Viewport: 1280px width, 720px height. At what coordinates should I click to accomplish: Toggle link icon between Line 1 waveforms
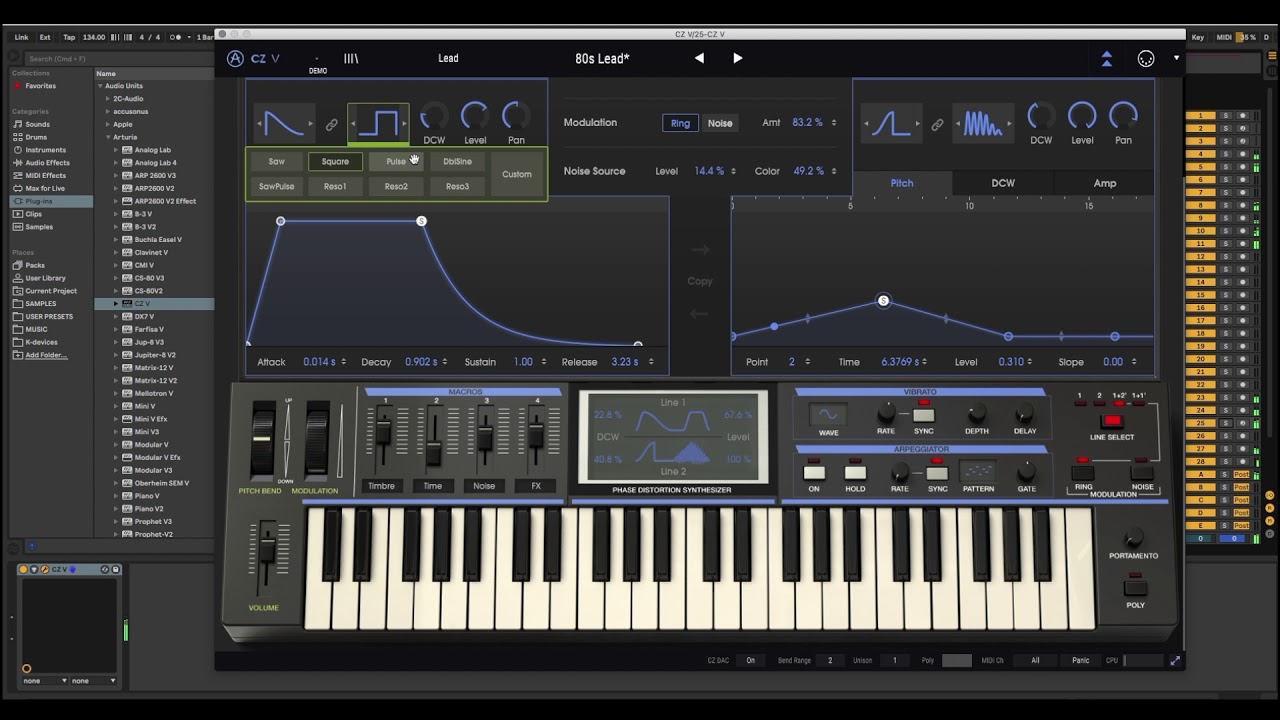331,125
